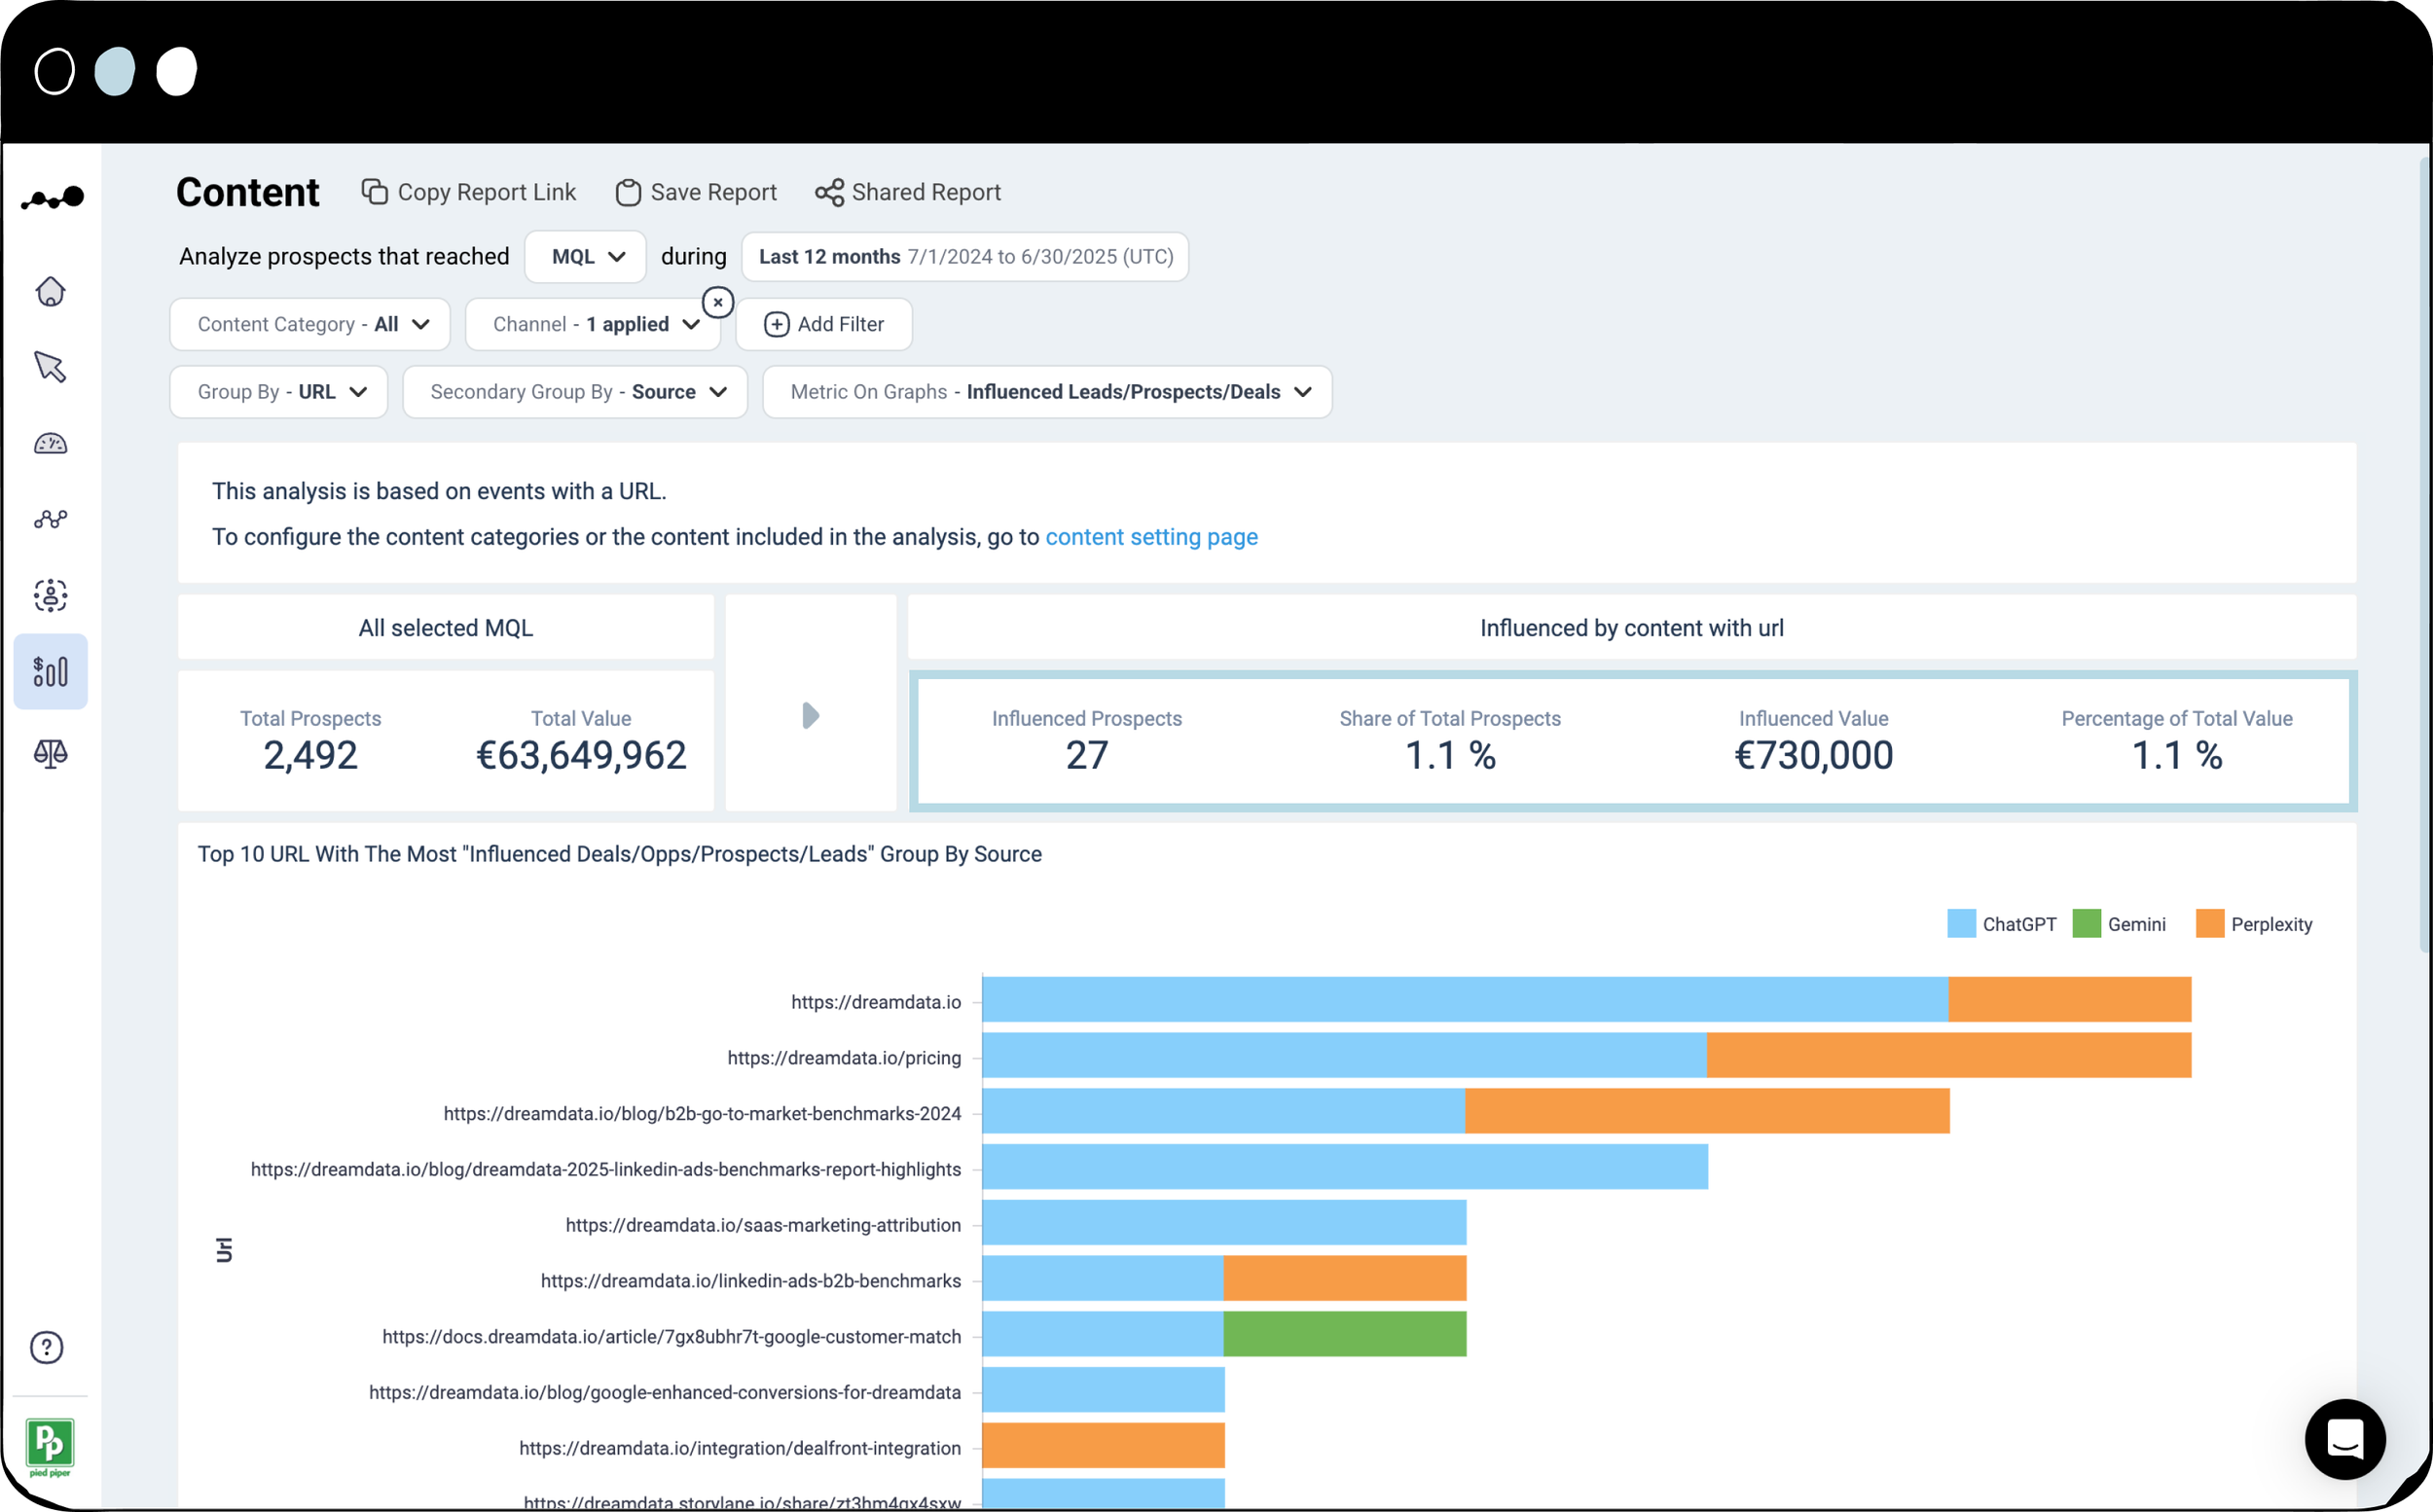
Task: Click the linkedin-ads-benchmarks-report-highlights URL label
Action: point(606,1170)
